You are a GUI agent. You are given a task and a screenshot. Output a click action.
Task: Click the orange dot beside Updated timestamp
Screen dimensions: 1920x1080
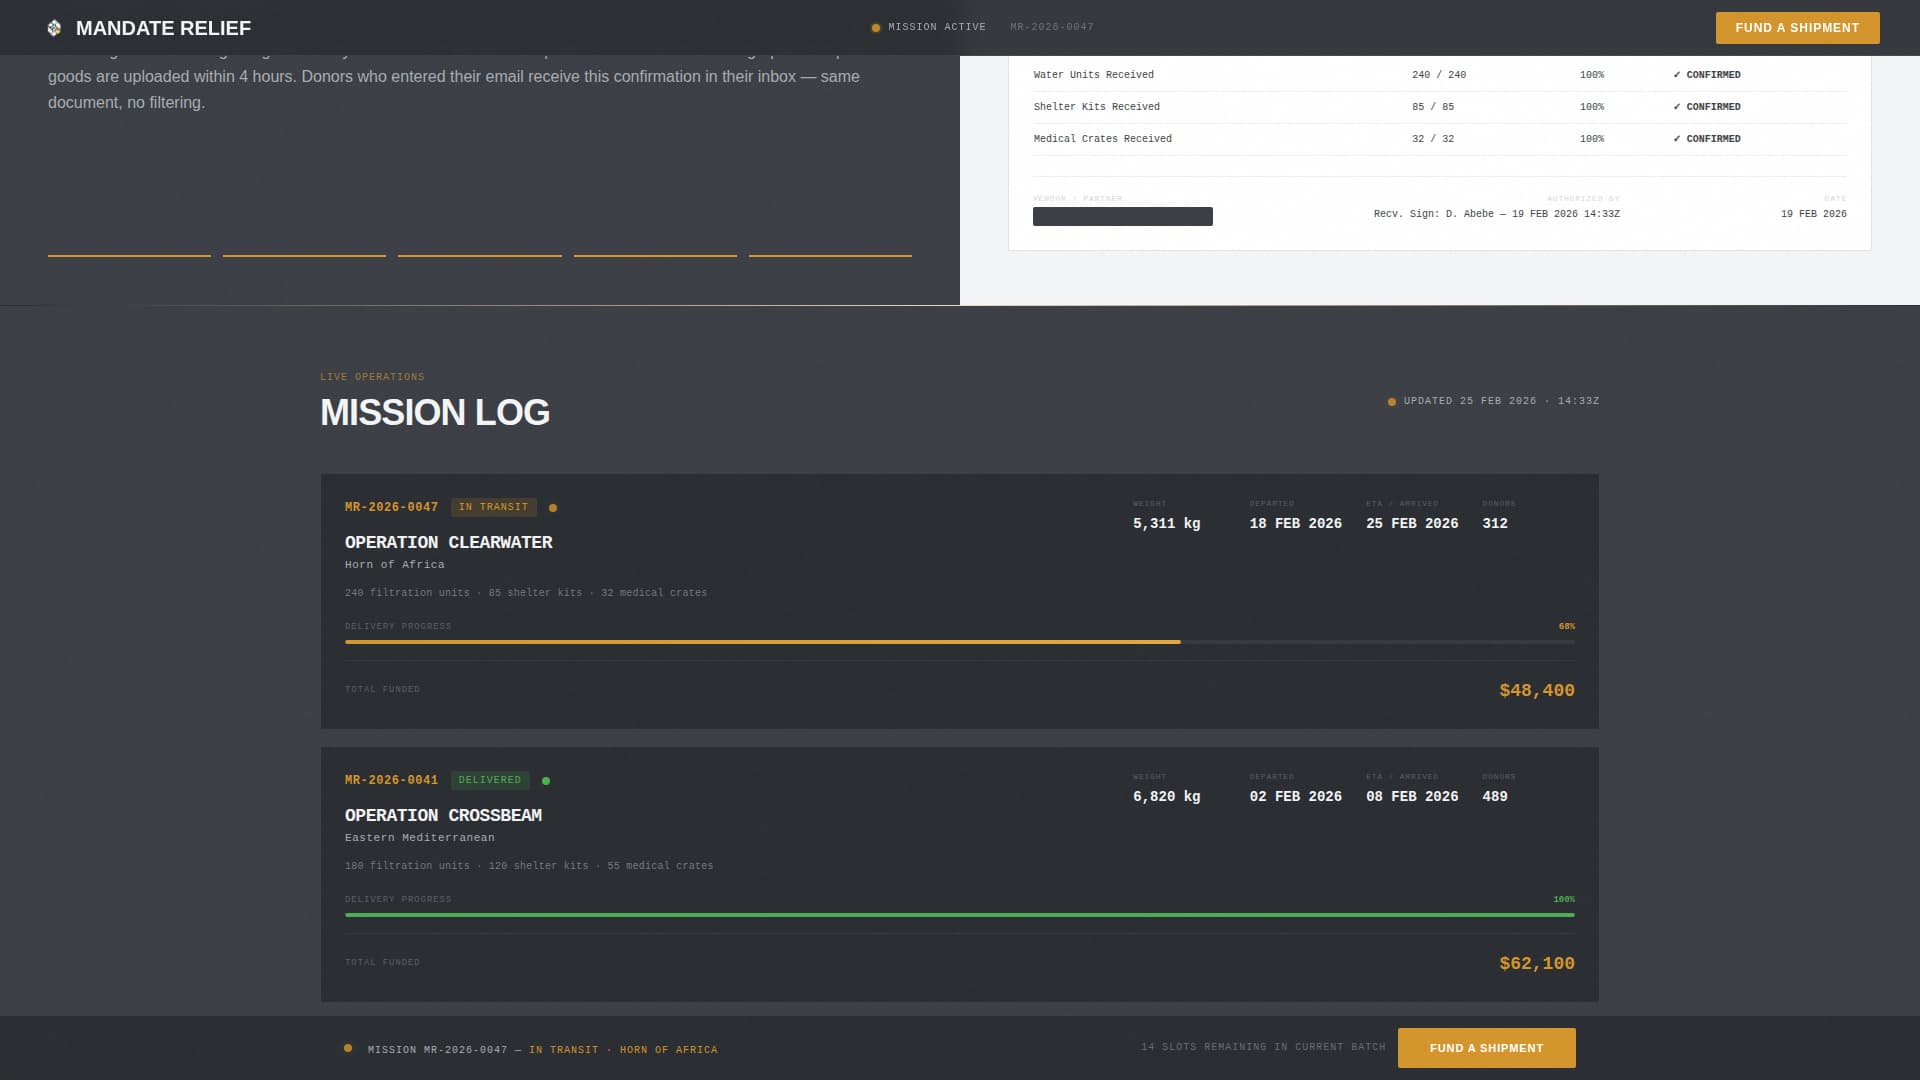pyautogui.click(x=1392, y=402)
